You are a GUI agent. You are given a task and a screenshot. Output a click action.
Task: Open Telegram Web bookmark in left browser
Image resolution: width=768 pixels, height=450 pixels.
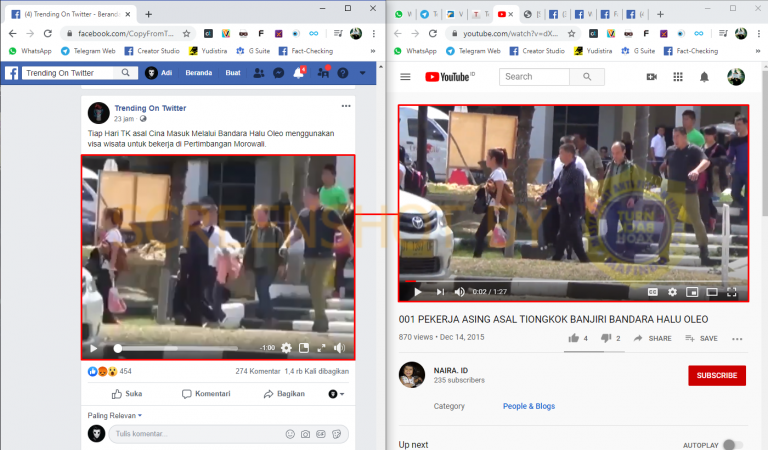point(88,51)
